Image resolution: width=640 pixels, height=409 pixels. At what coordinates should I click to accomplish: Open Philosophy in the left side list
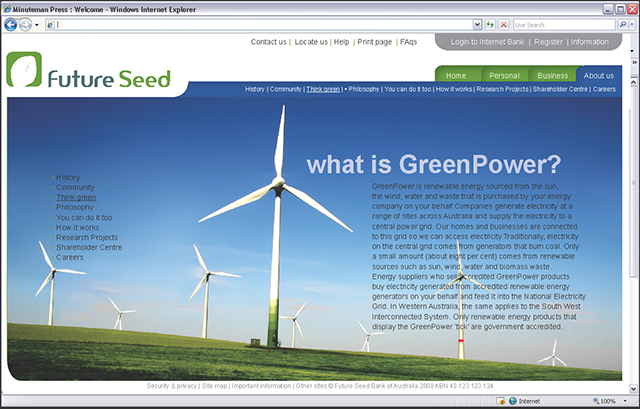[75, 207]
